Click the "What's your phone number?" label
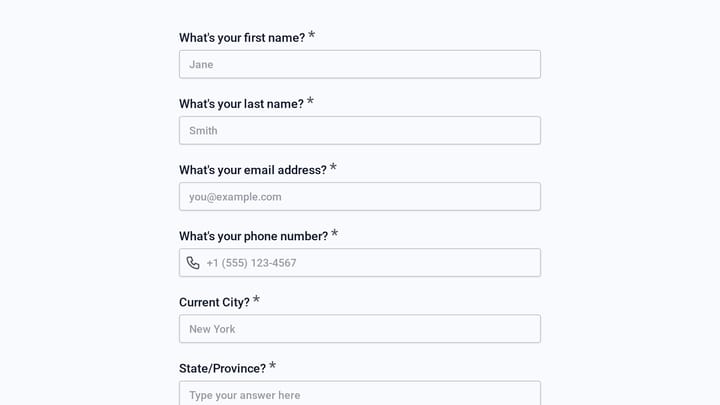The image size is (720, 405). [x=253, y=236]
